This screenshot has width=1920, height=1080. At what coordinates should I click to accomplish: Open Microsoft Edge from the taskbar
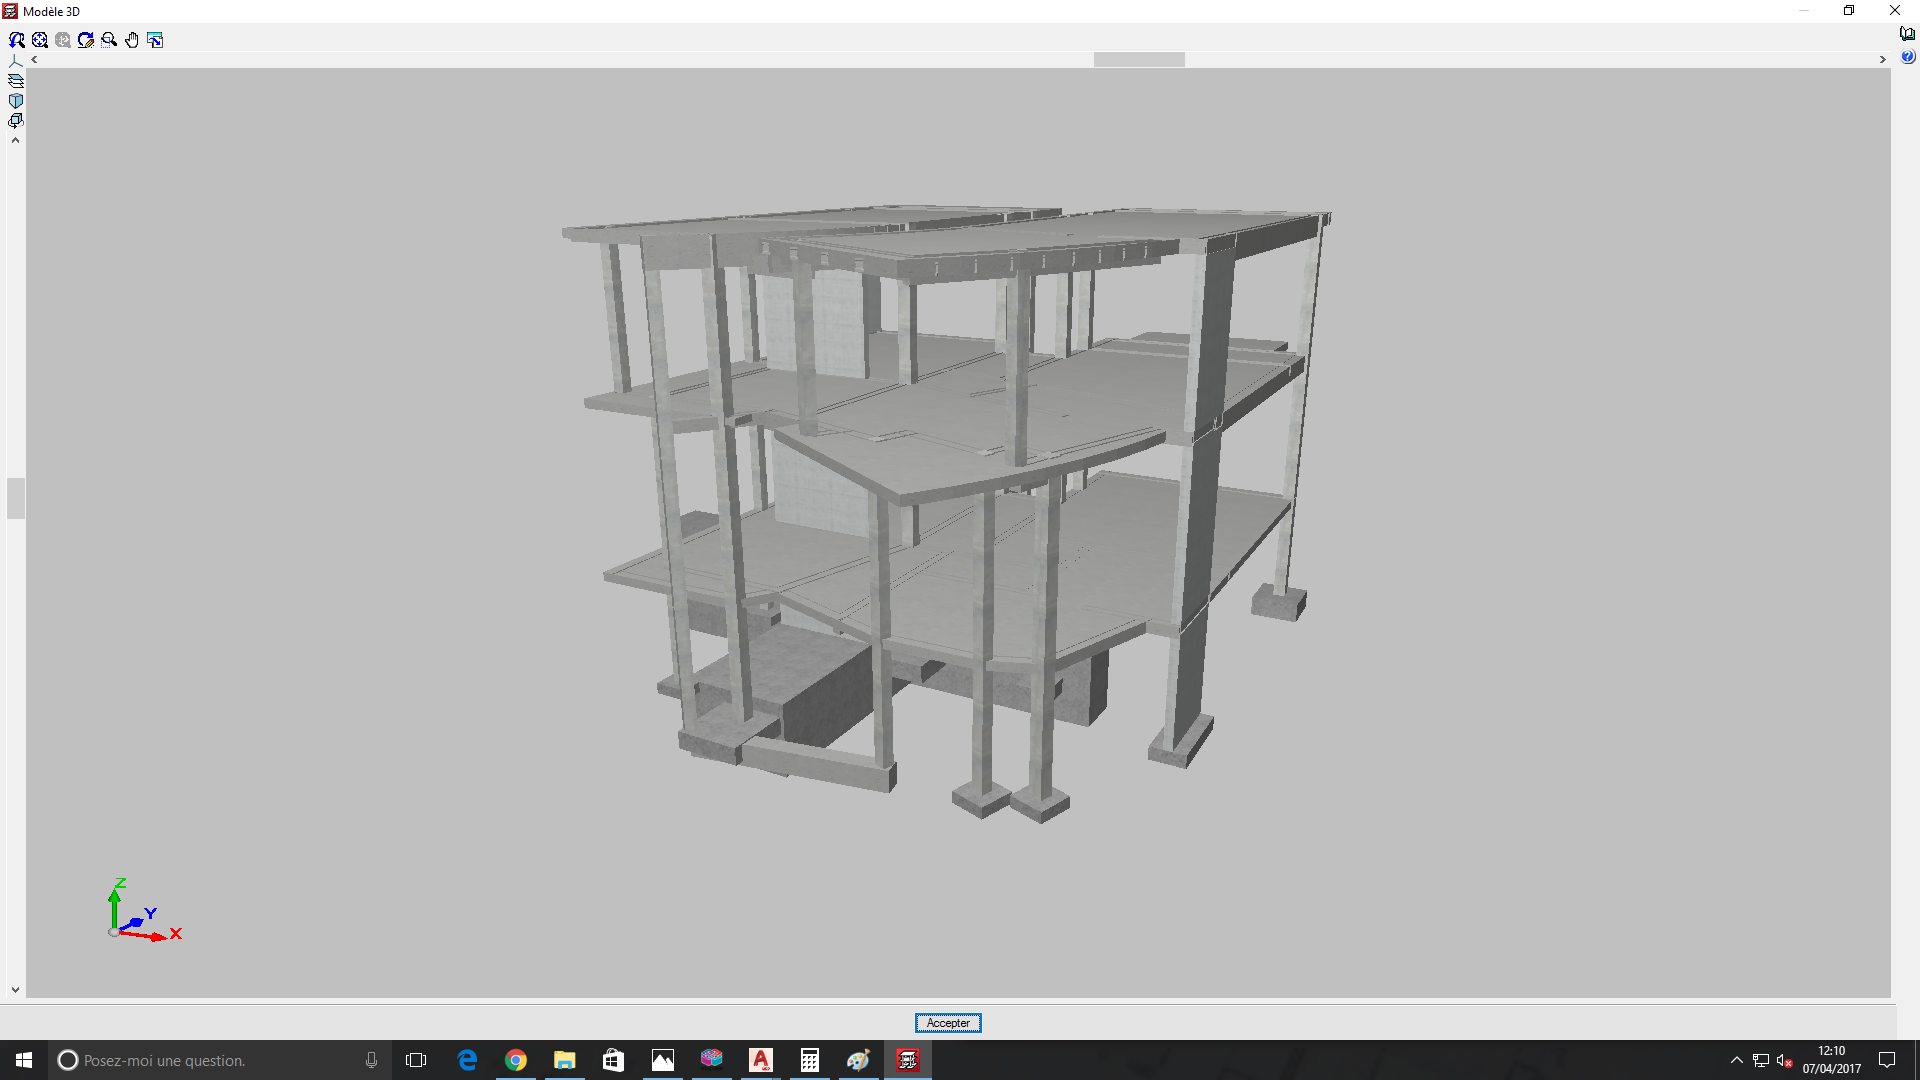pos(467,1060)
